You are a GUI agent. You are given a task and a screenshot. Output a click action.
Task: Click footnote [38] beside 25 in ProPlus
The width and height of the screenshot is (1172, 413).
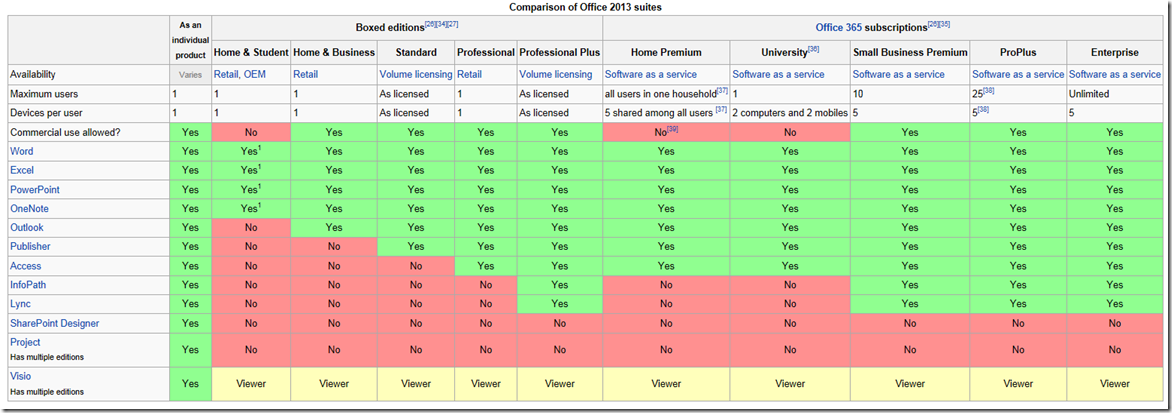[x=990, y=91]
